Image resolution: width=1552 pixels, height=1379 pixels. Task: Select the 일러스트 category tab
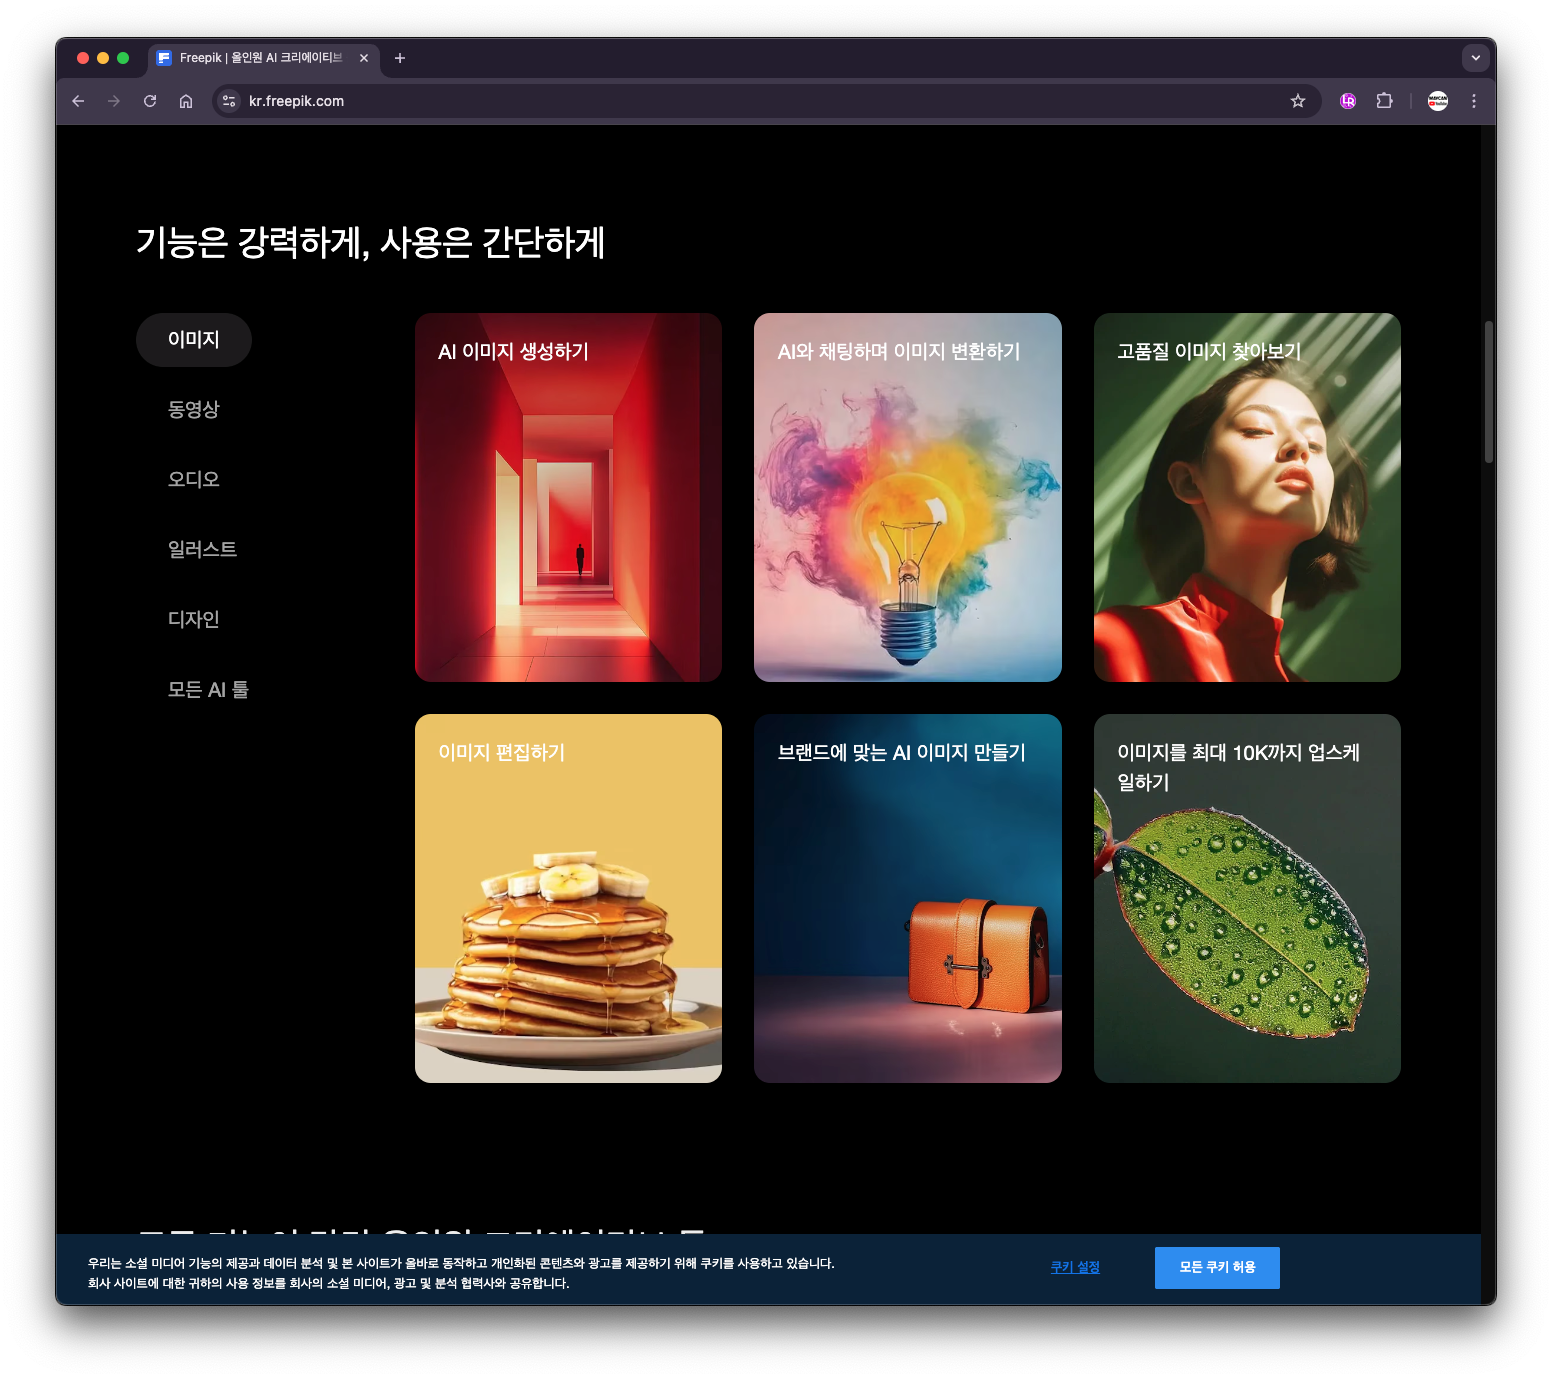(x=202, y=550)
